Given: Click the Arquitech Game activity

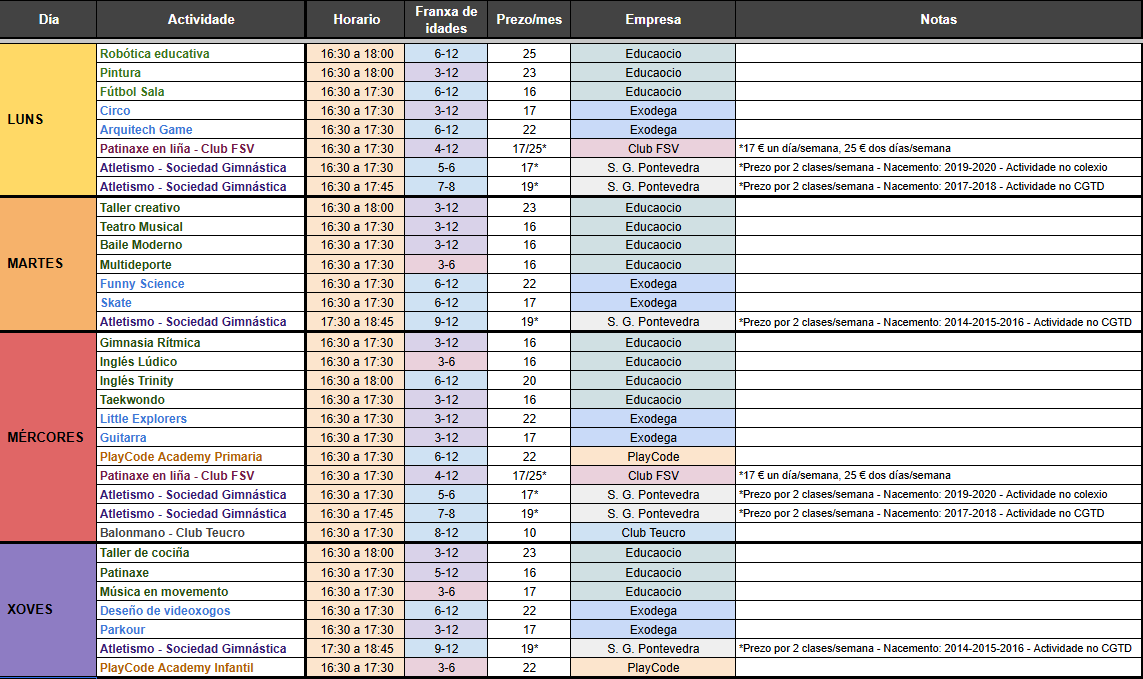Looking at the screenshot, I should coord(200,129).
